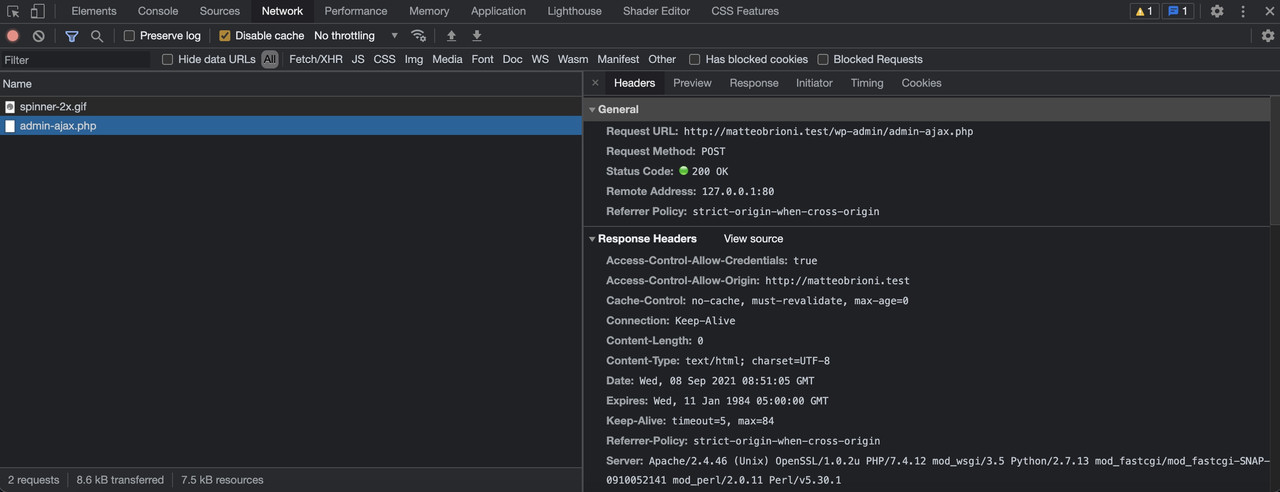Toggle the device toolbar icon
Screen dimensions: 1280x492
point(37,11)
